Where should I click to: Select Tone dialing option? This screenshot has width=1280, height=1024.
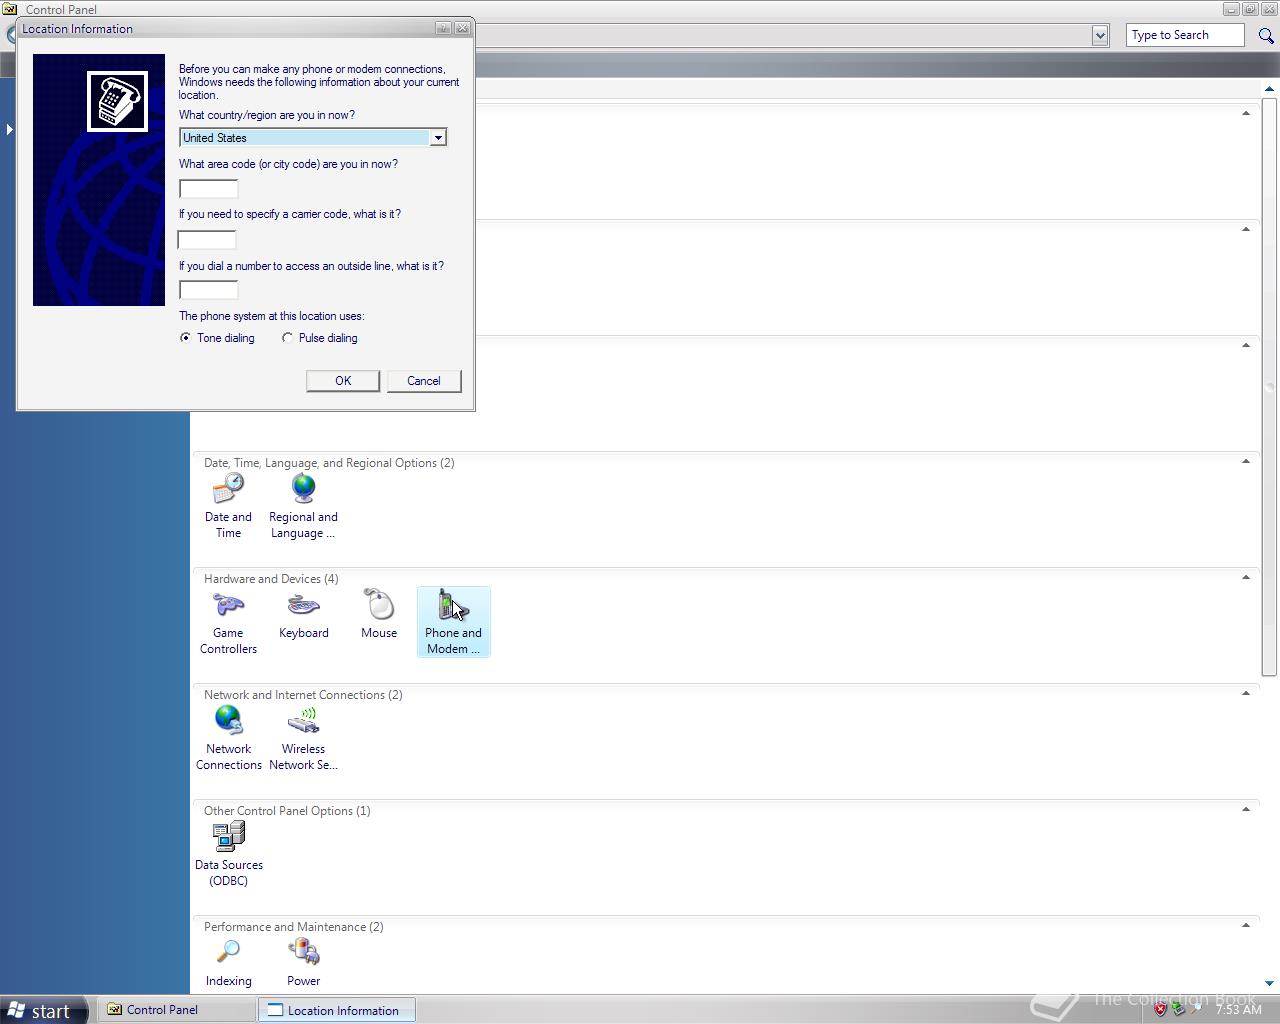[x=217, y=338]
